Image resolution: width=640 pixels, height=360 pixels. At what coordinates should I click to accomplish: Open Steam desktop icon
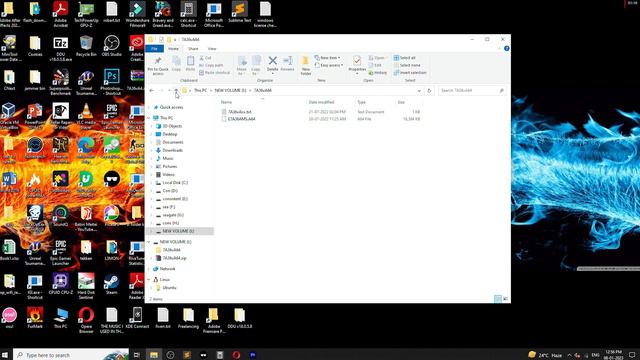click(111, 284)
